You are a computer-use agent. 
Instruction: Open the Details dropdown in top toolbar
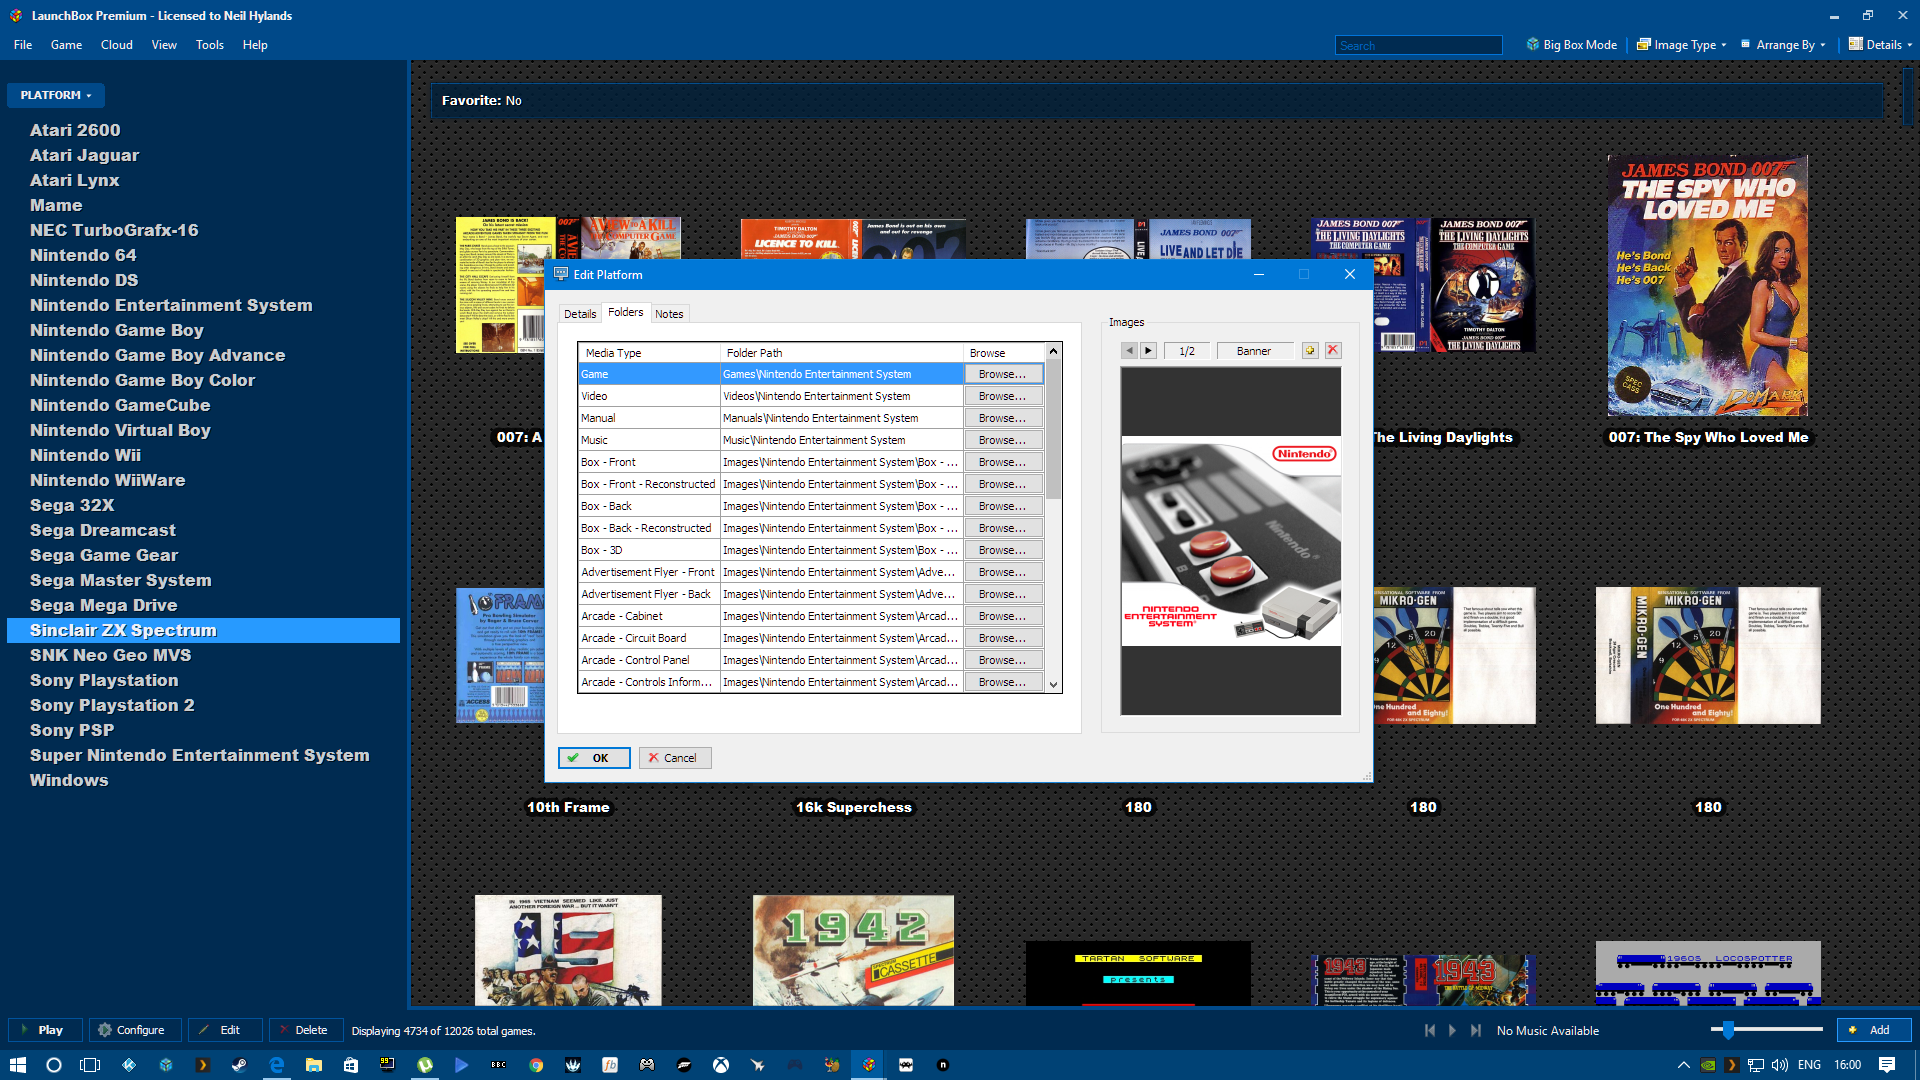tap(1880, 45)
